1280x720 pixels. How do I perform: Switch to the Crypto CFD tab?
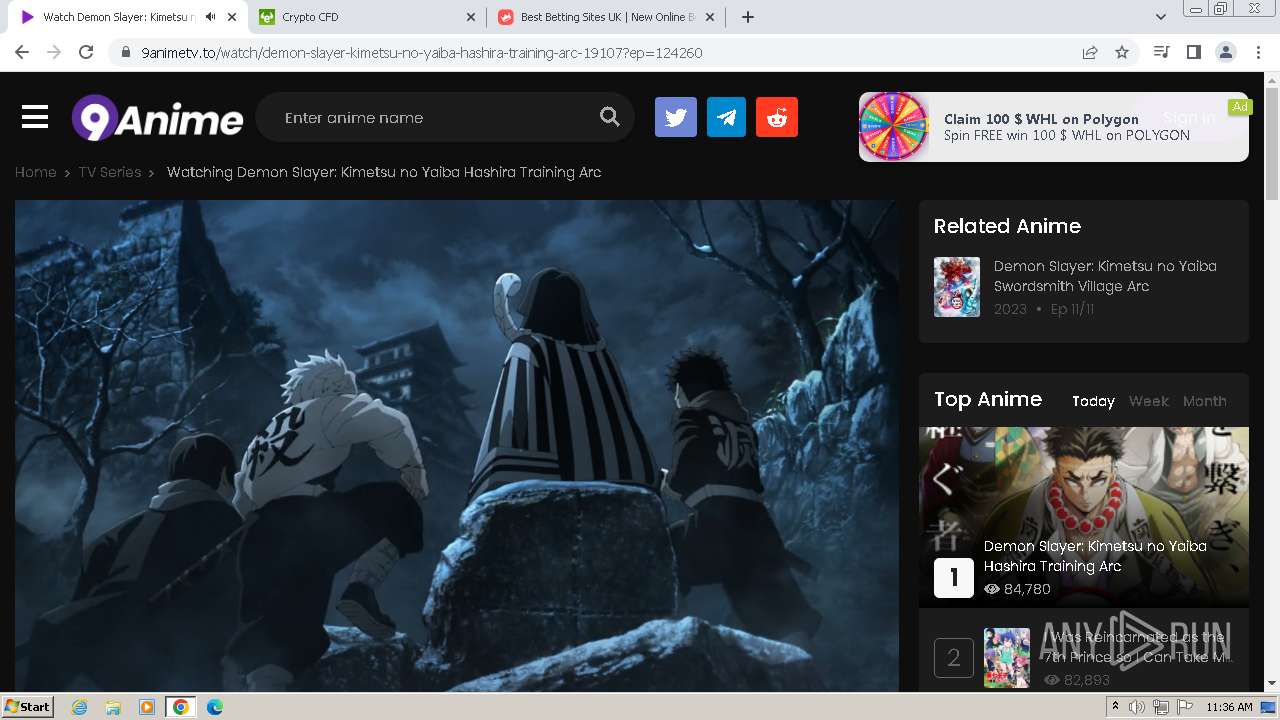(367, 17)
